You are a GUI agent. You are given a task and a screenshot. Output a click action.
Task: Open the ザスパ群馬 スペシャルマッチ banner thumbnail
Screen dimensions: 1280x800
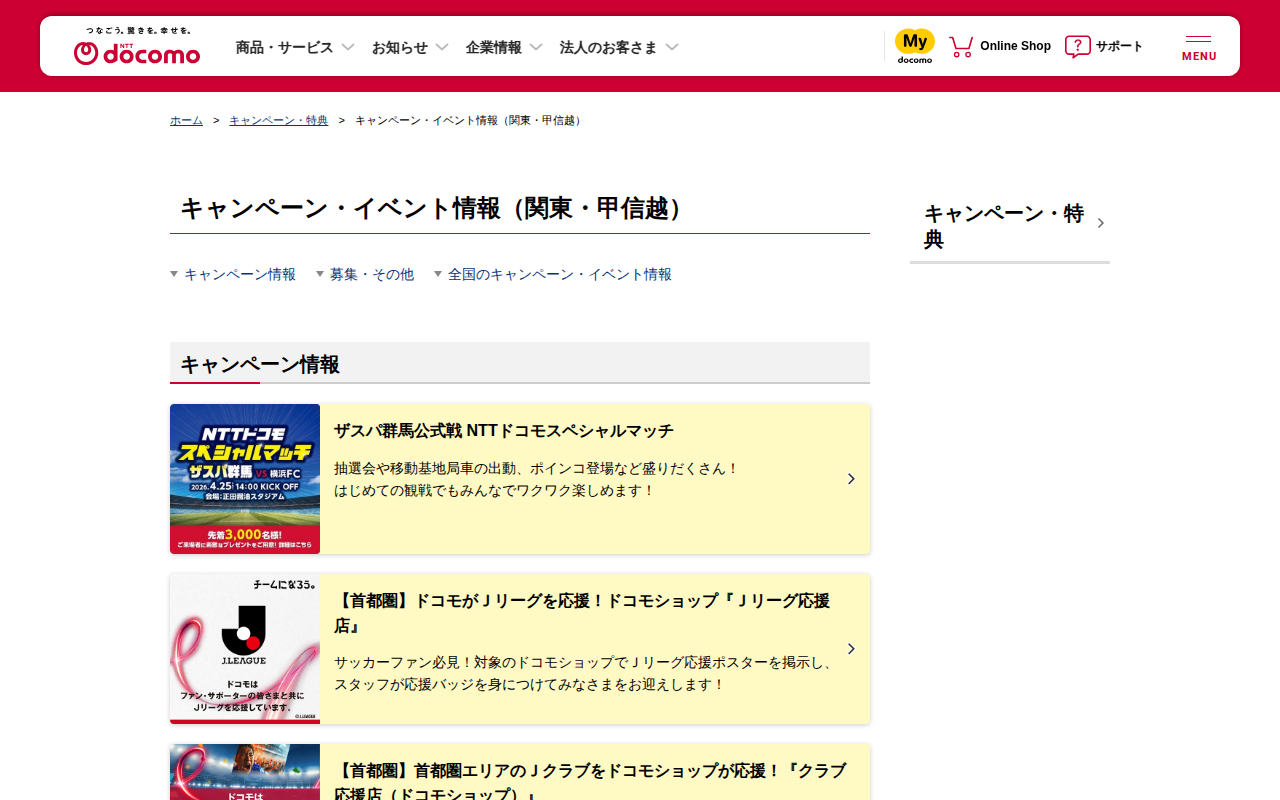click(245, 479)
